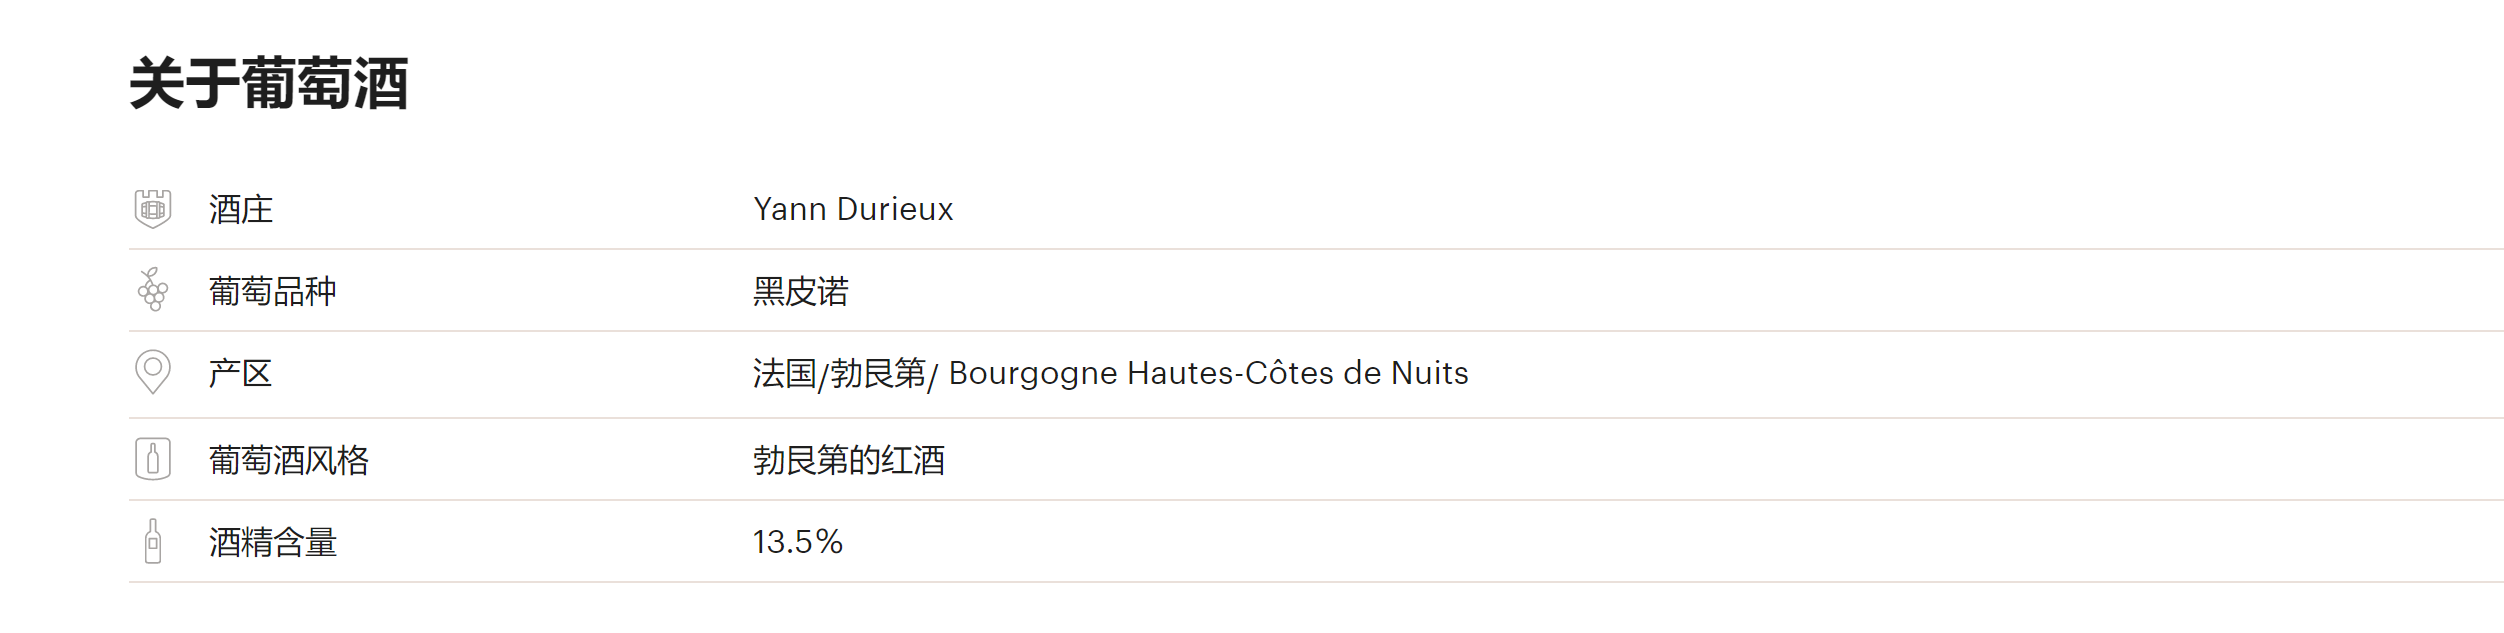Click the winery castle shield icon
The image size is (2504, 633).
coord(153,209)
